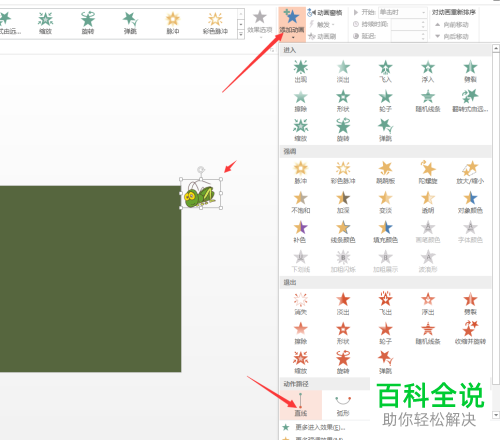Choose Transparency (透明) emphasis effect
This screenshot has width=500, height=440.
(428, 202)
